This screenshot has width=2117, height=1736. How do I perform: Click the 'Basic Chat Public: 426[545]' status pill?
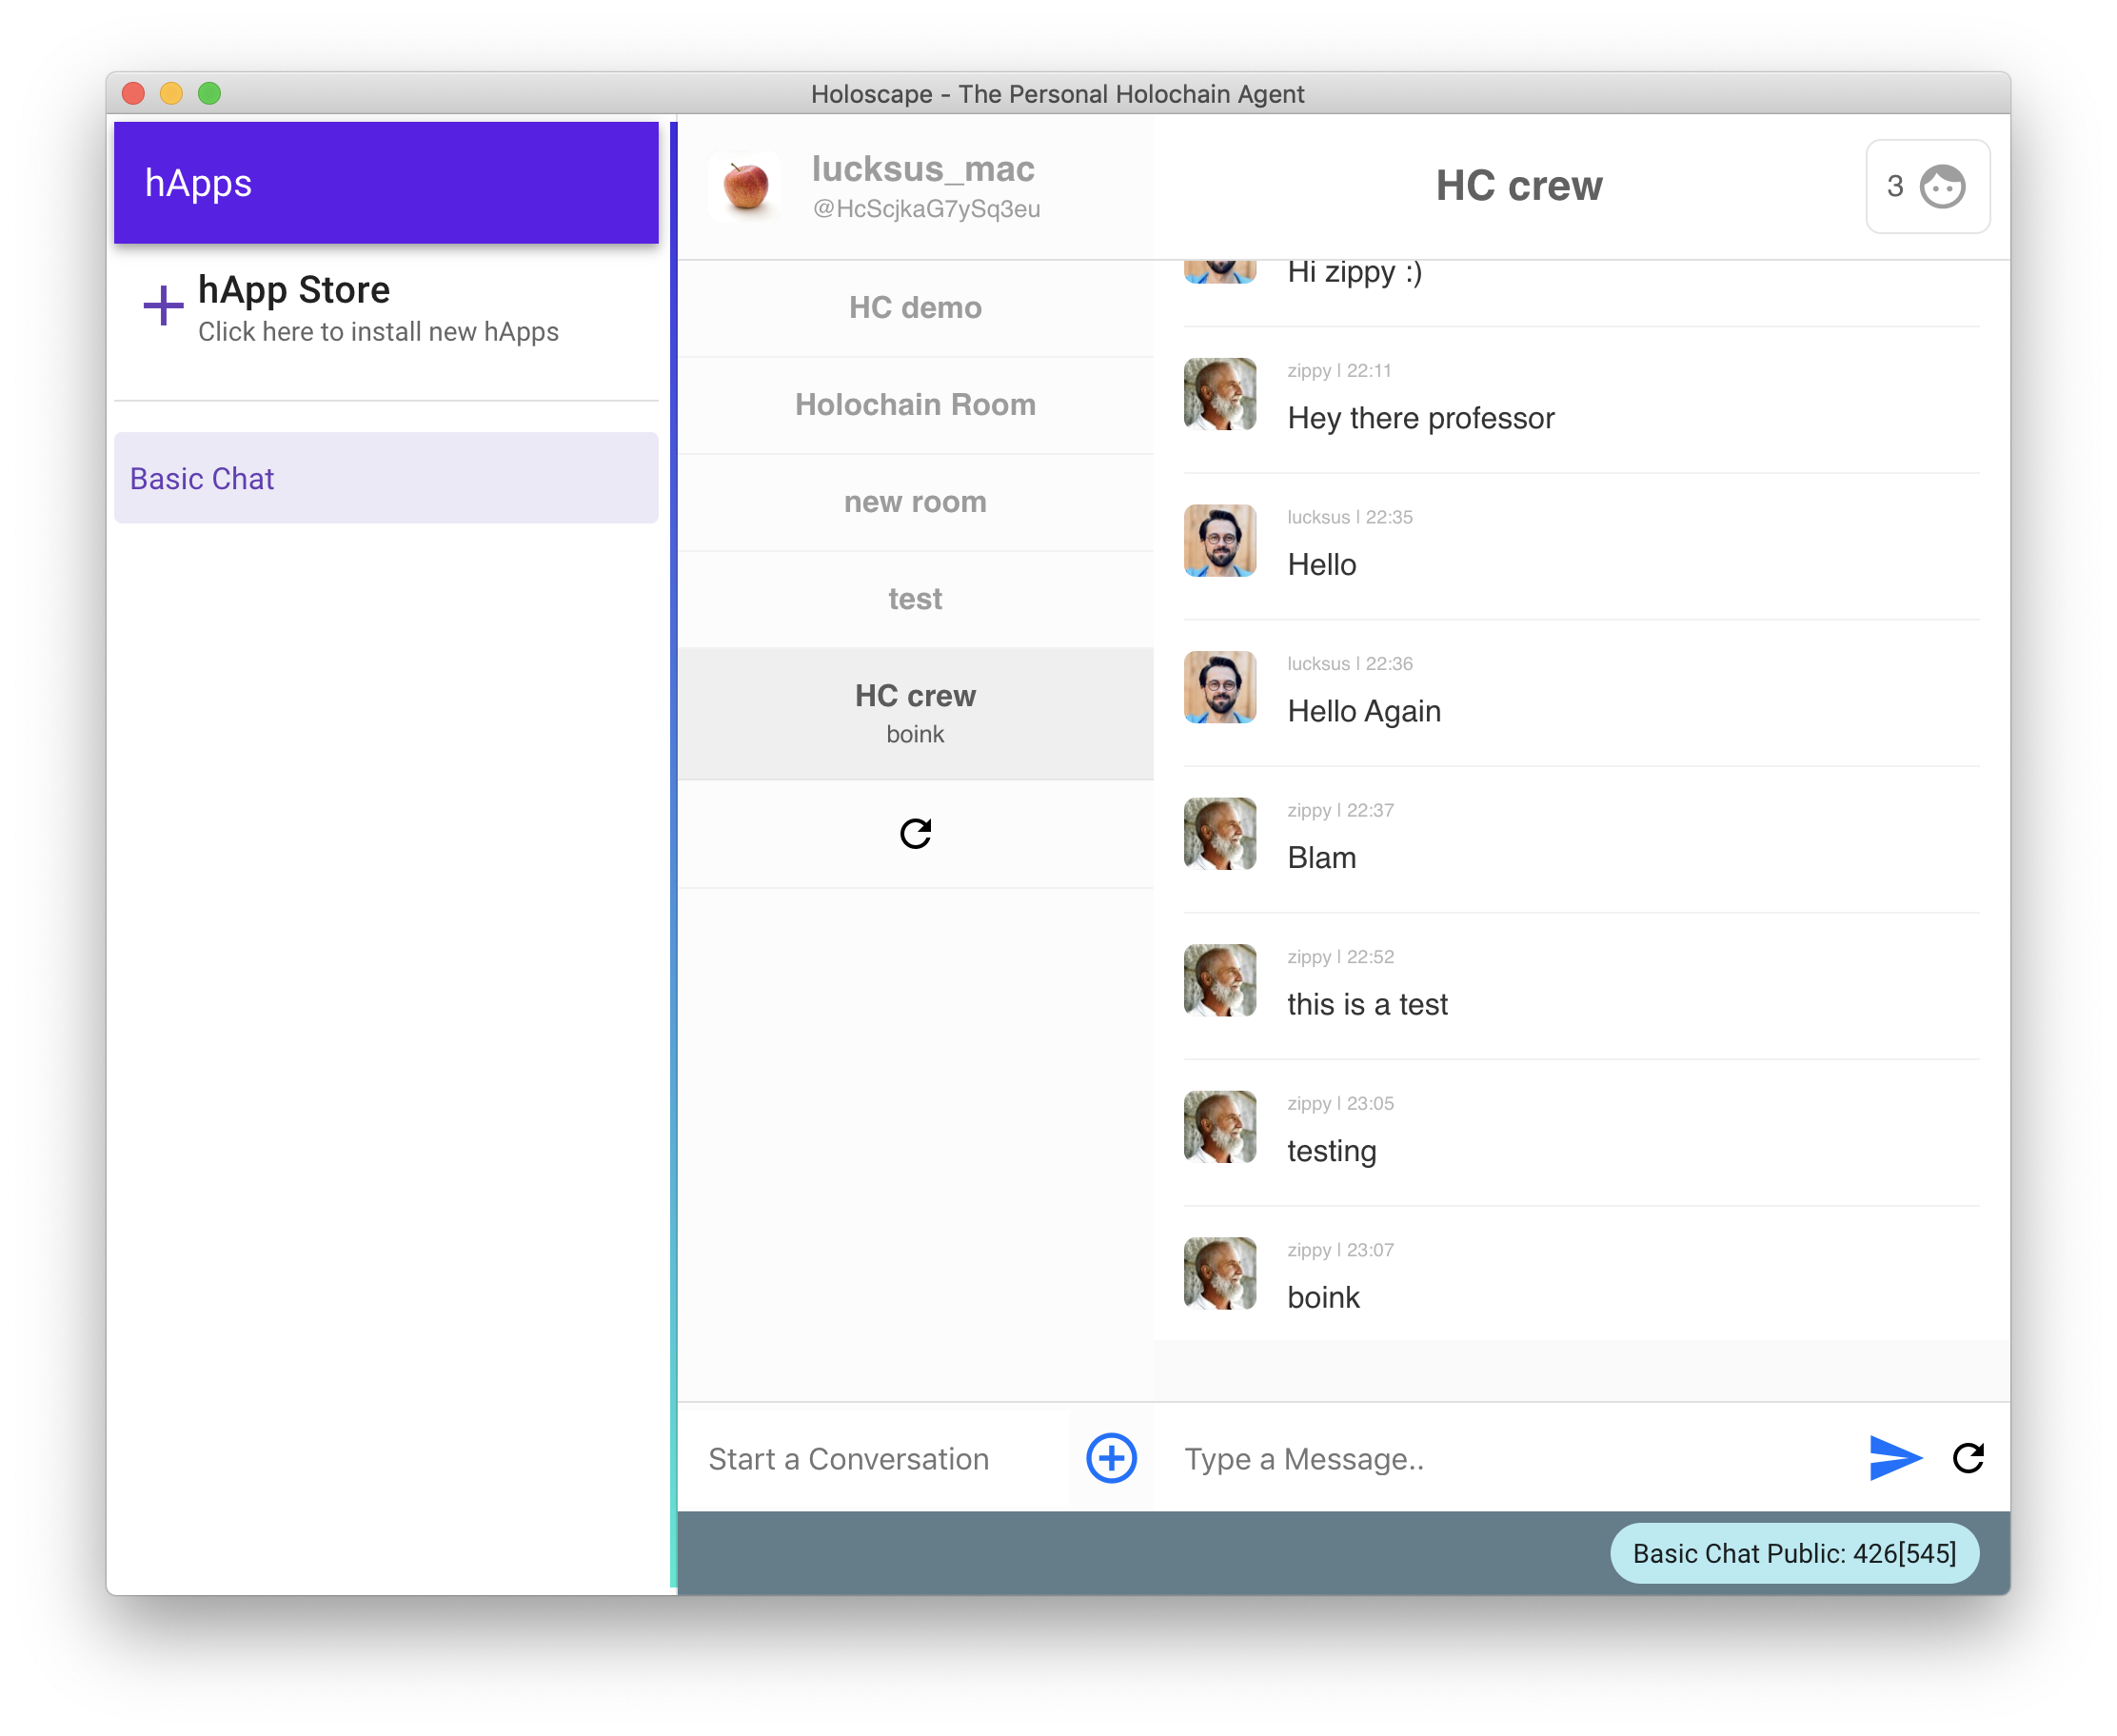pos(1793,1553)
